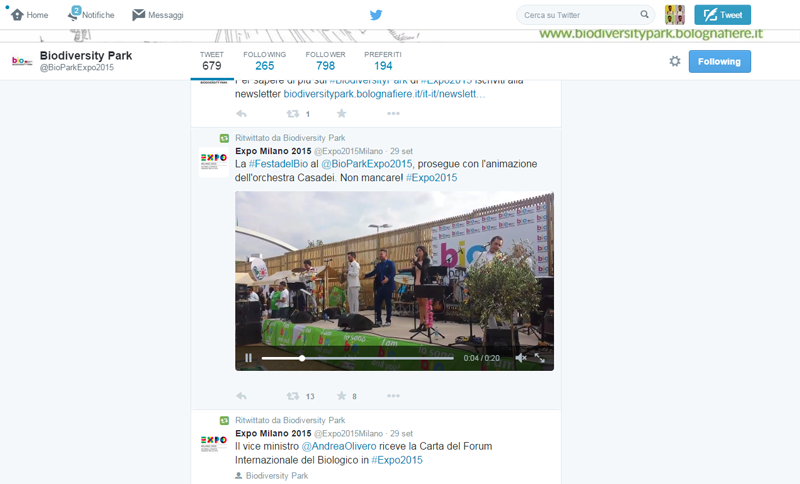
Task: Click the Biodiversity Park profile avatar
Action: click(22, 61)
